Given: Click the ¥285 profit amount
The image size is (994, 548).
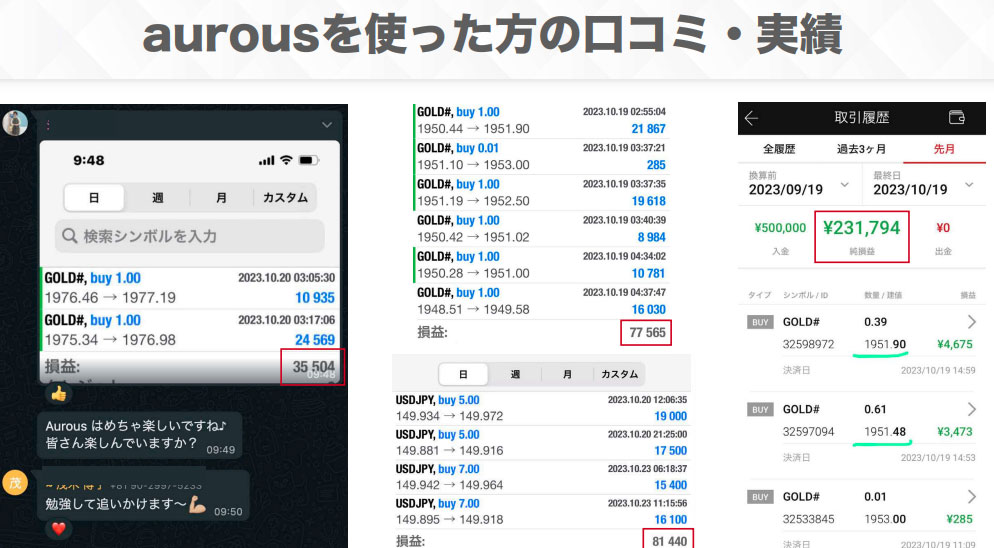Looking at the screenshot, I should [x=959, y=519].
